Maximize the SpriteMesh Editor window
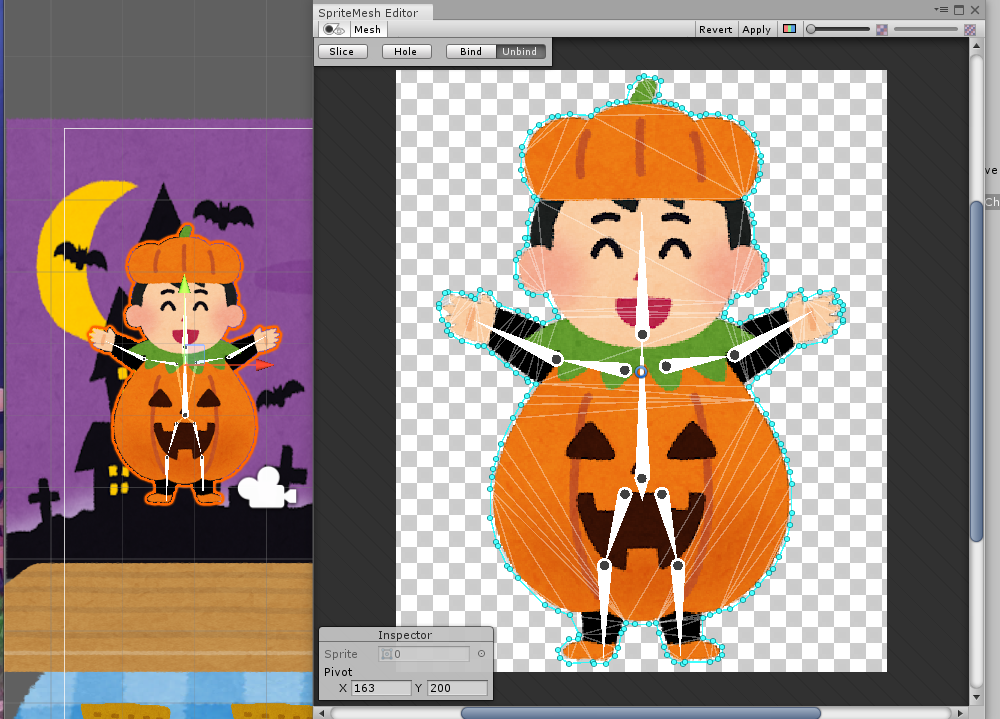The image size is (1000, 719). 959,10
